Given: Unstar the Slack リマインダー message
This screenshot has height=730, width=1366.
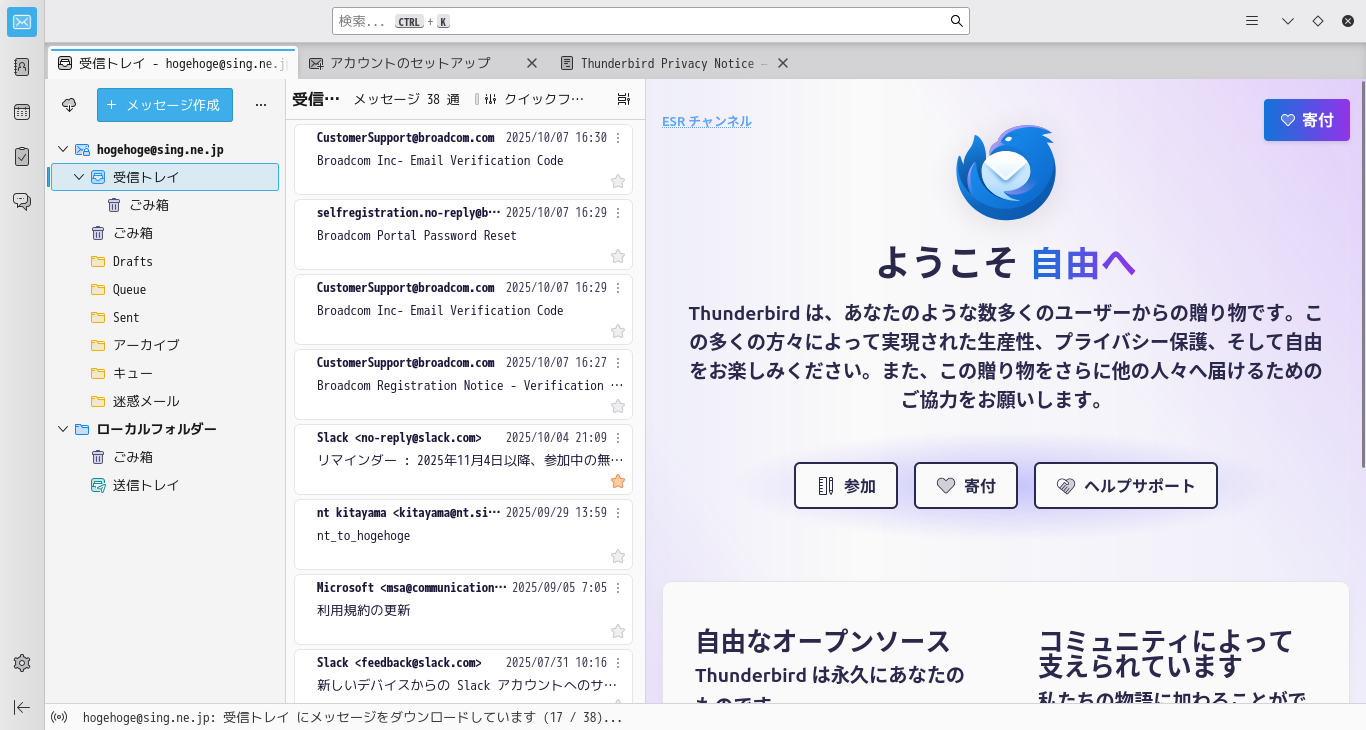Looking at the screenshot, I should click(618, 481).
